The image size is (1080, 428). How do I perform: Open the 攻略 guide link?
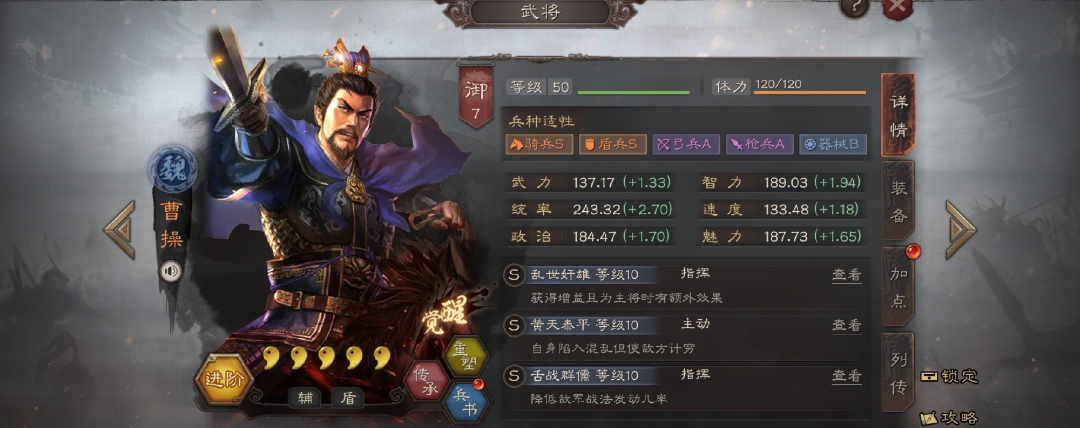pyautogui.click(x=949, y=418)
